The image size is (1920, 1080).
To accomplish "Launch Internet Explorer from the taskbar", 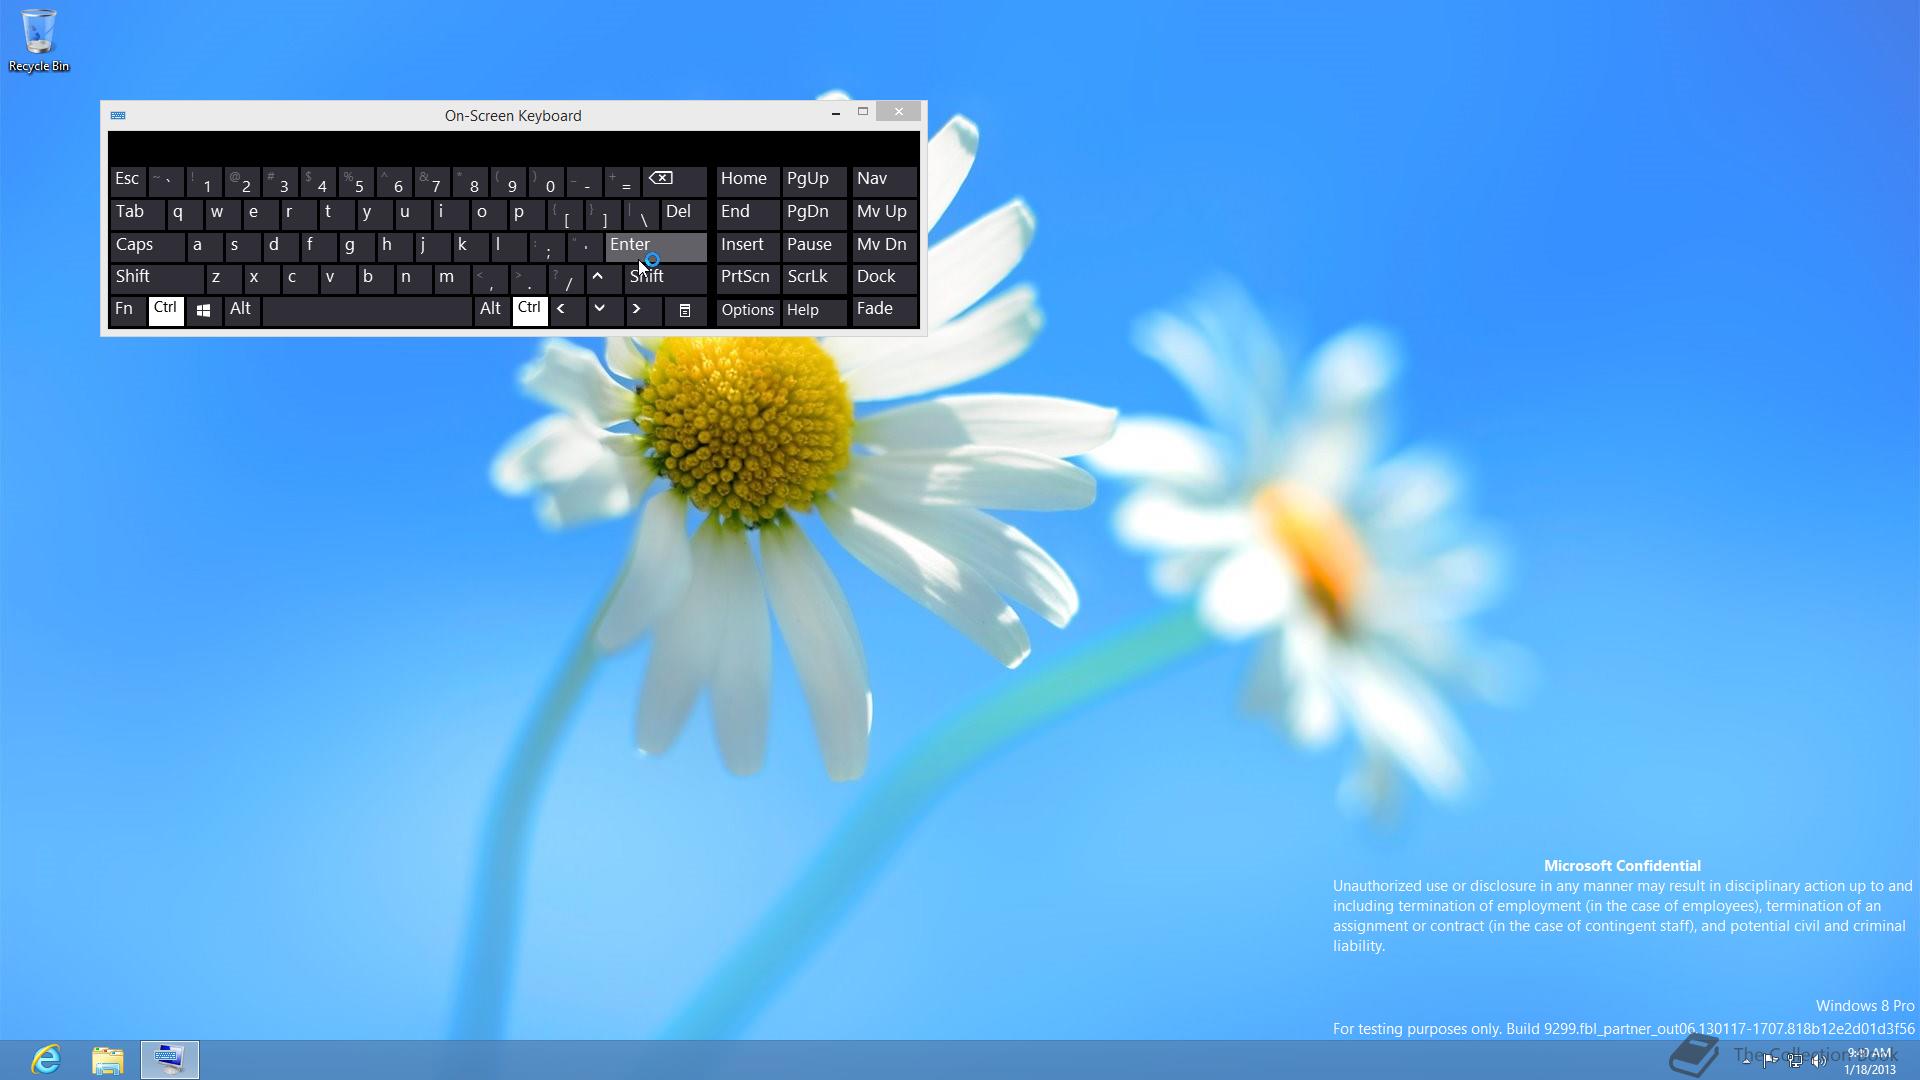I will [x=46, y=1060].
